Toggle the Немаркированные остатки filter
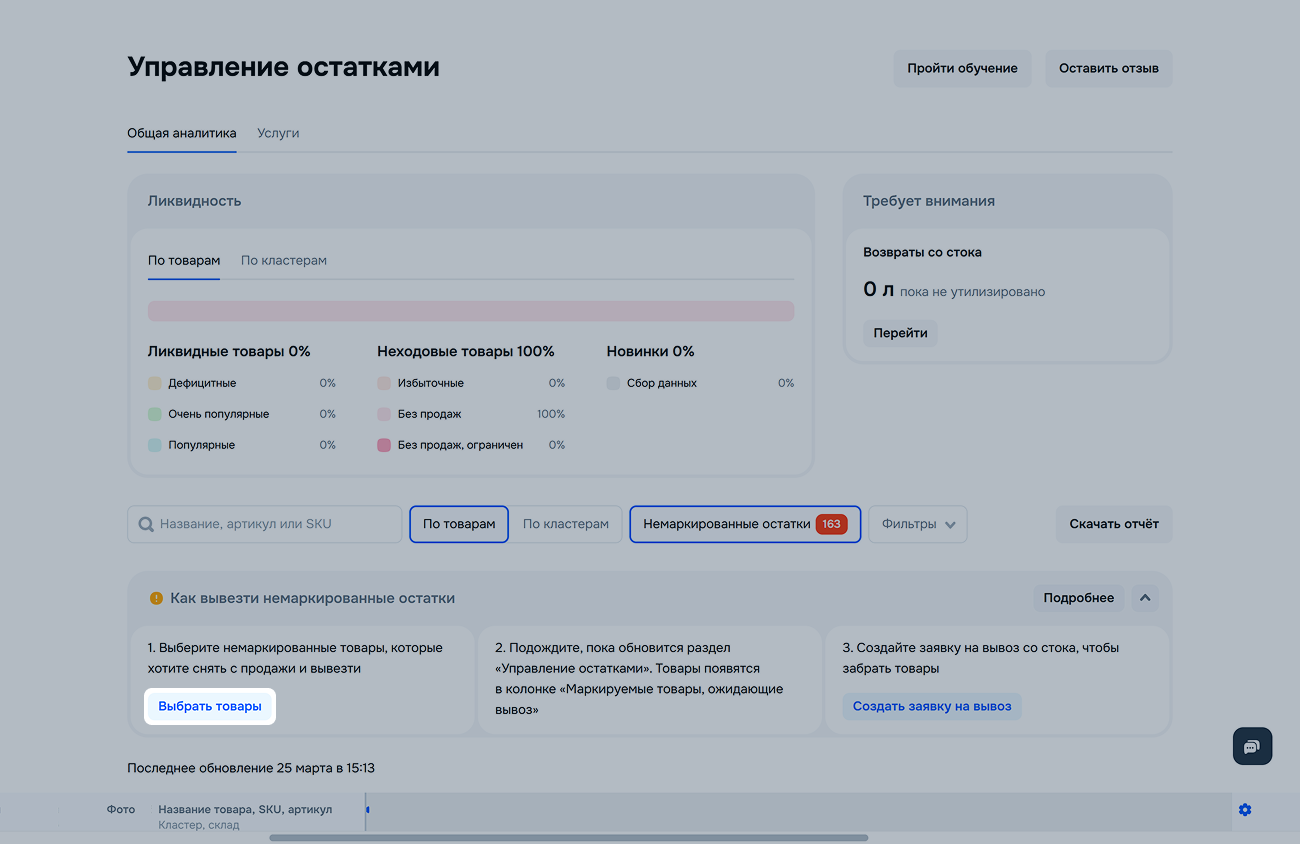 point(727,524)
